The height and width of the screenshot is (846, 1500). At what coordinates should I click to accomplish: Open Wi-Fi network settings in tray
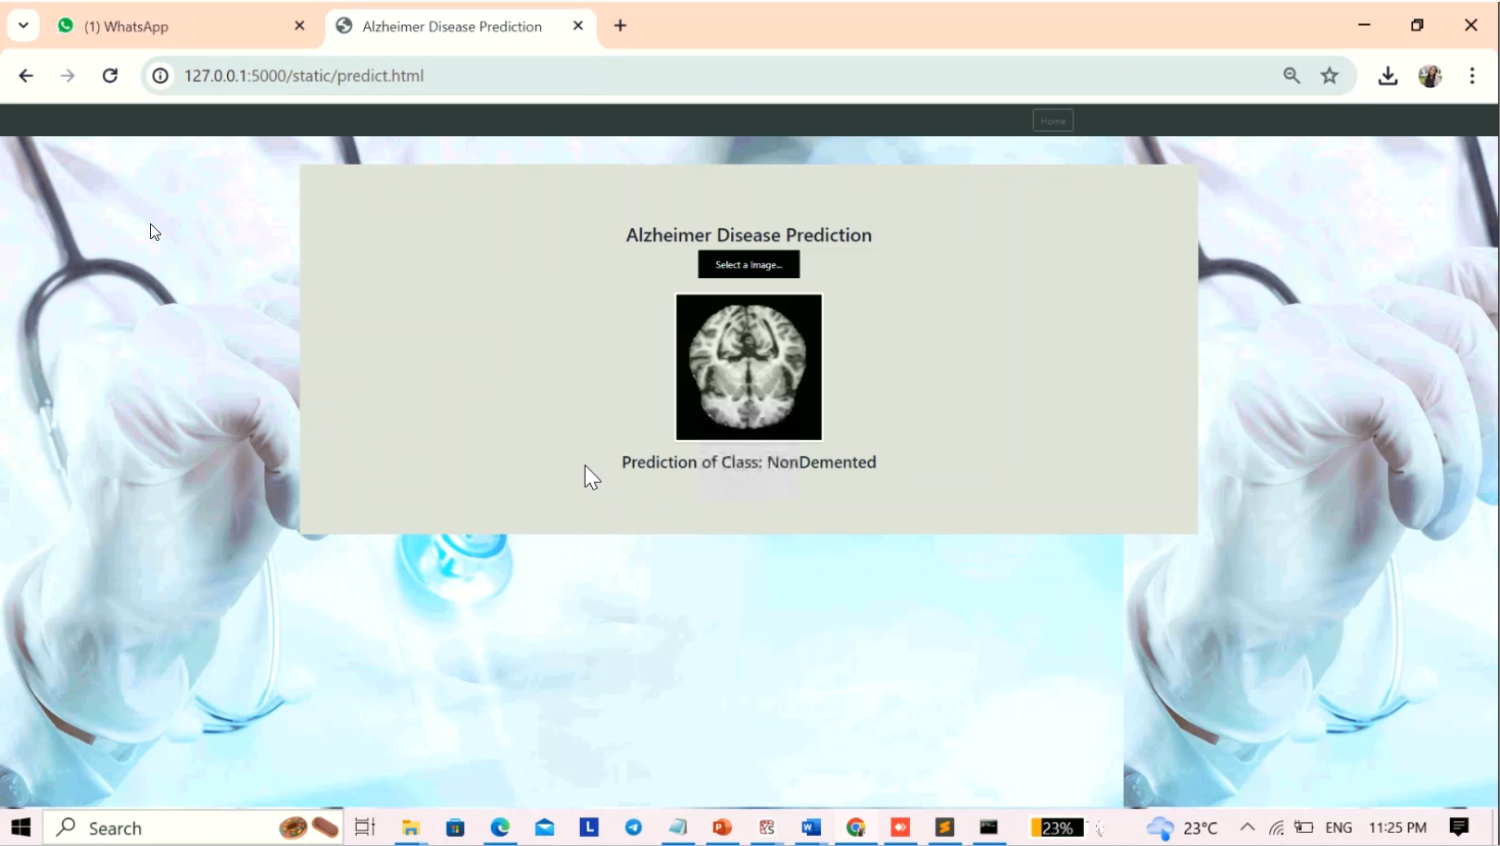tap(1277, 828)
